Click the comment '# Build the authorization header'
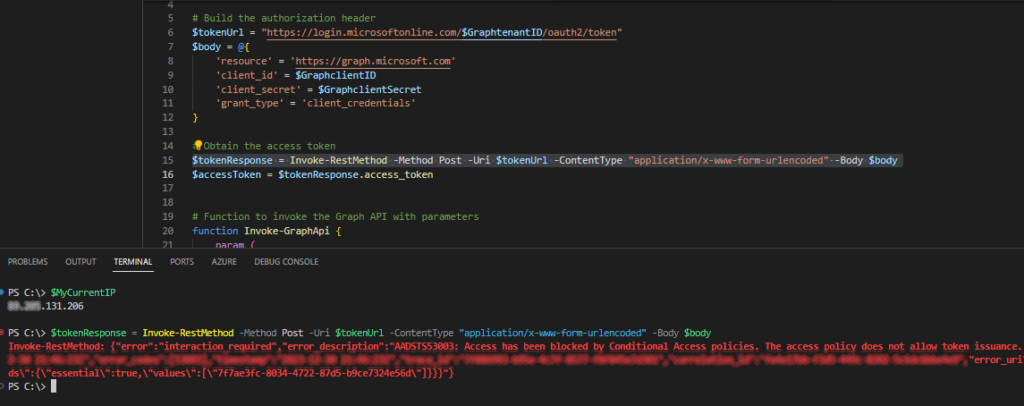The width and height of the screenshot is (1024, 406). coord(283,18)
